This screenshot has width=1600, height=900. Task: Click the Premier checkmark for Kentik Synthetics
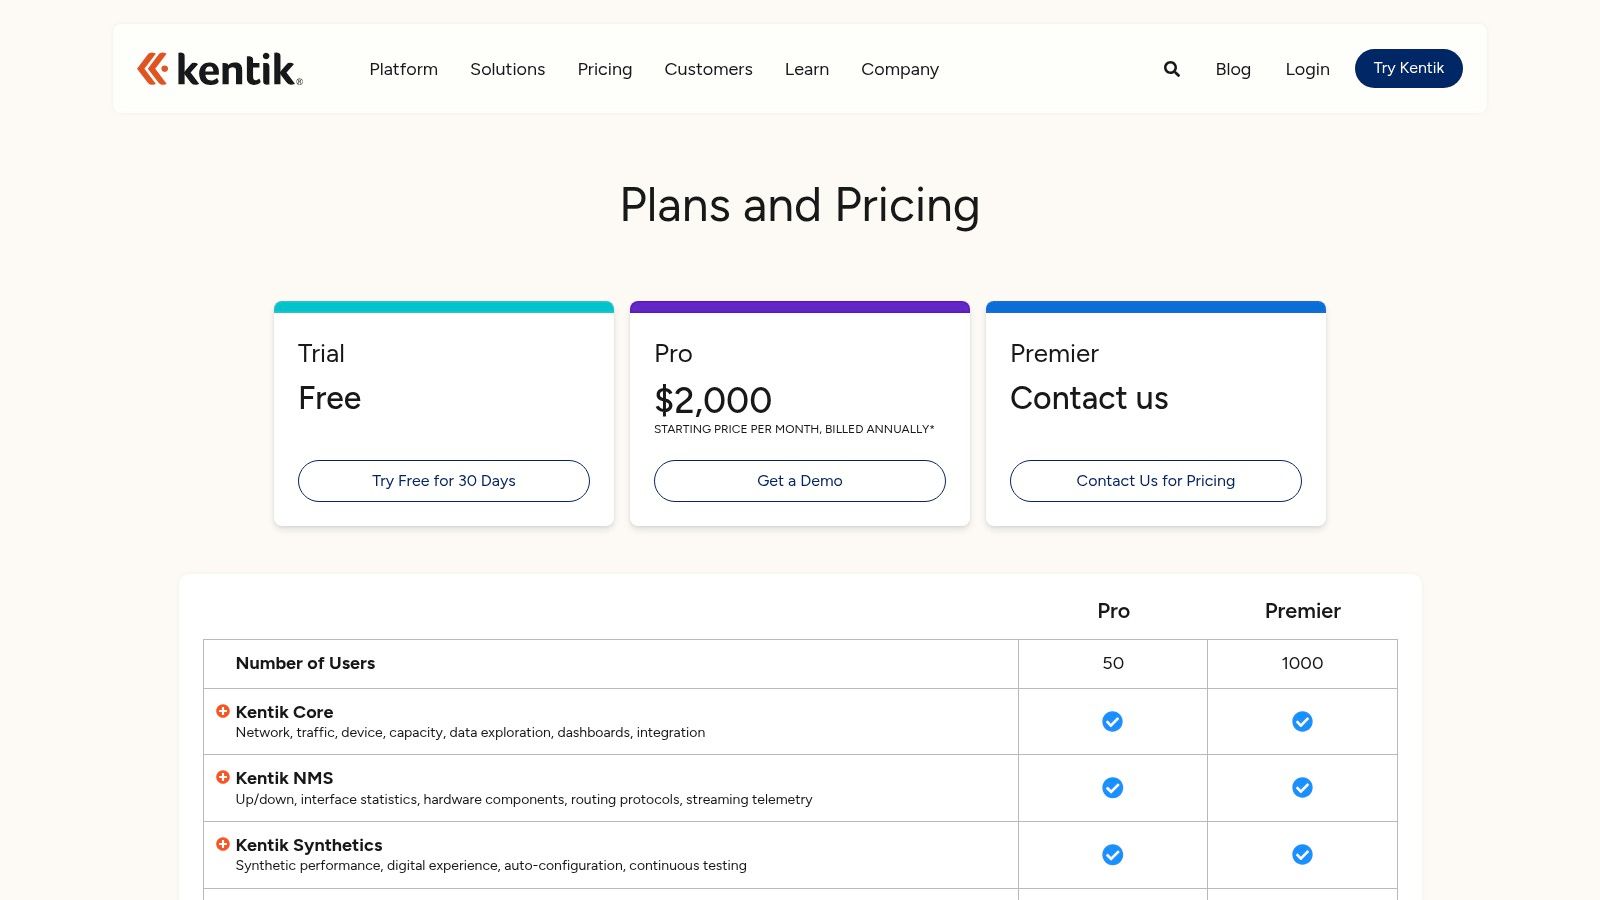1302,854
